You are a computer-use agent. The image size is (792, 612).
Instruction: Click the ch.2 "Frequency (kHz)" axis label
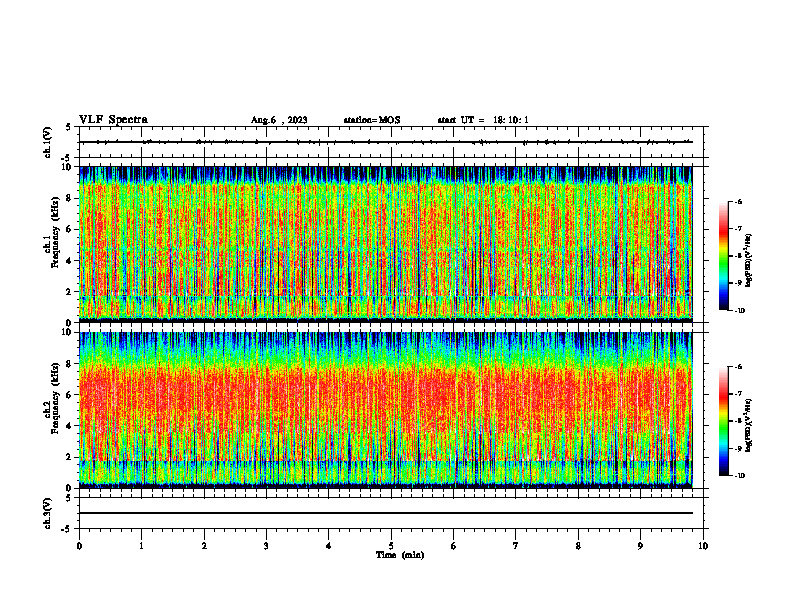[x=56, y=398]
